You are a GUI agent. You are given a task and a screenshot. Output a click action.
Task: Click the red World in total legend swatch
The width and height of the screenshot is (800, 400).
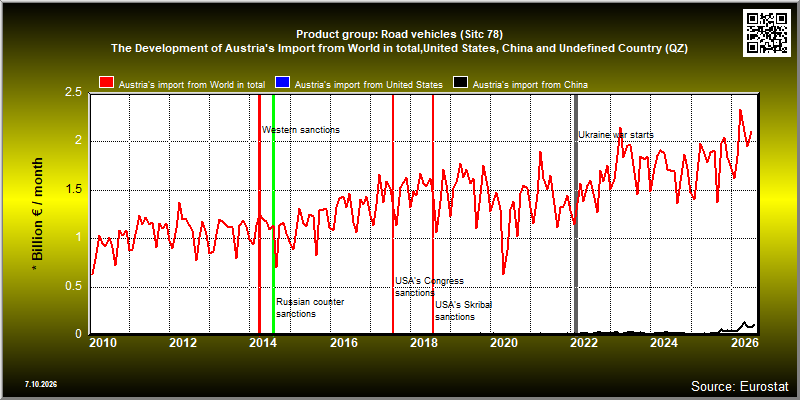tap(107, 84)
